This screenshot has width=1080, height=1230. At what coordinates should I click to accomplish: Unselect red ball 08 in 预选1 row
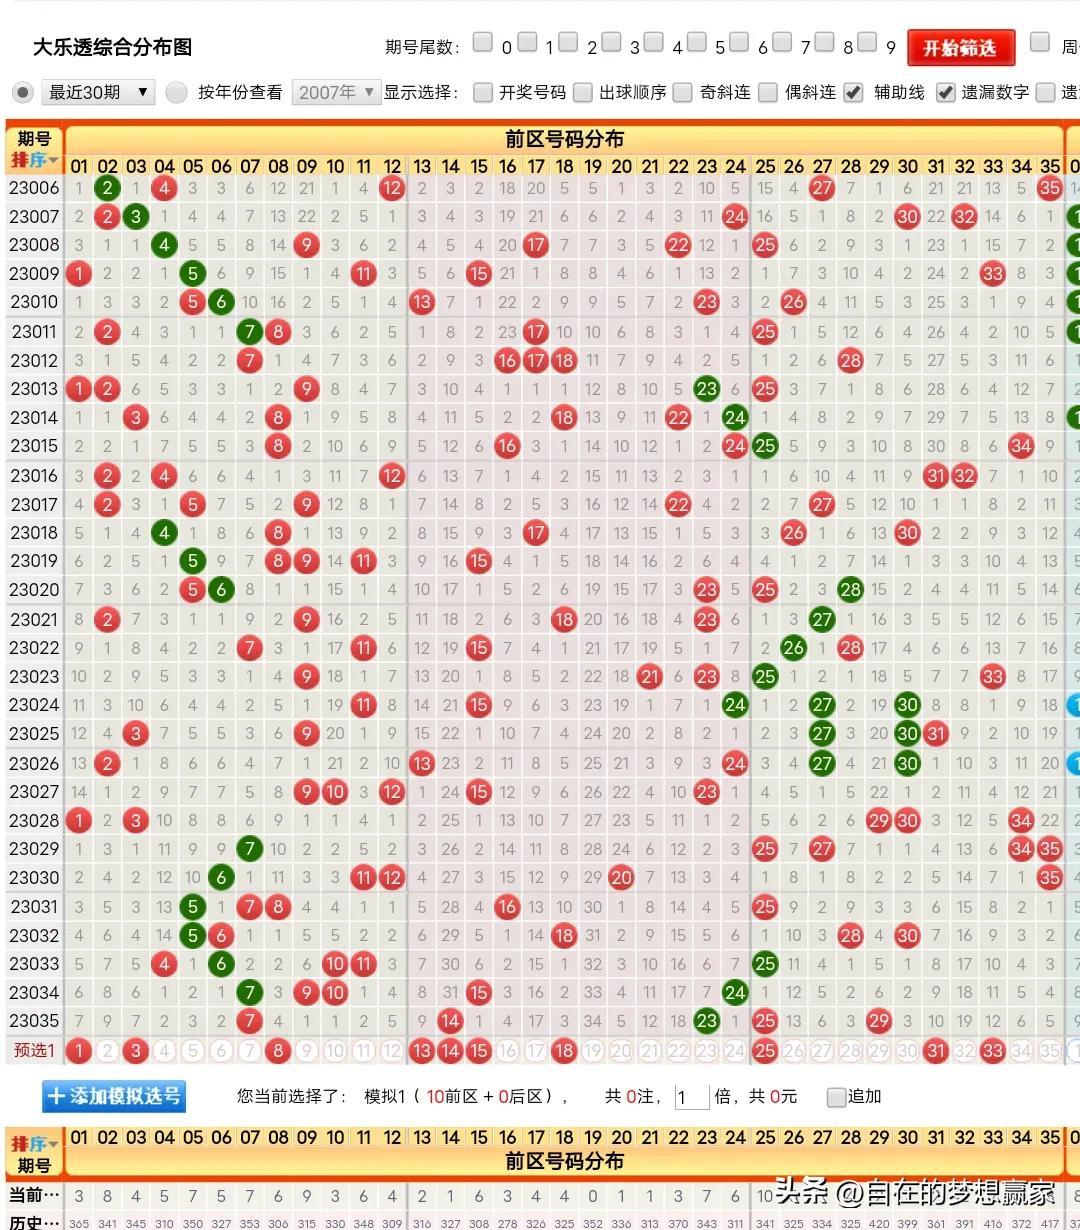[278, 1051]
